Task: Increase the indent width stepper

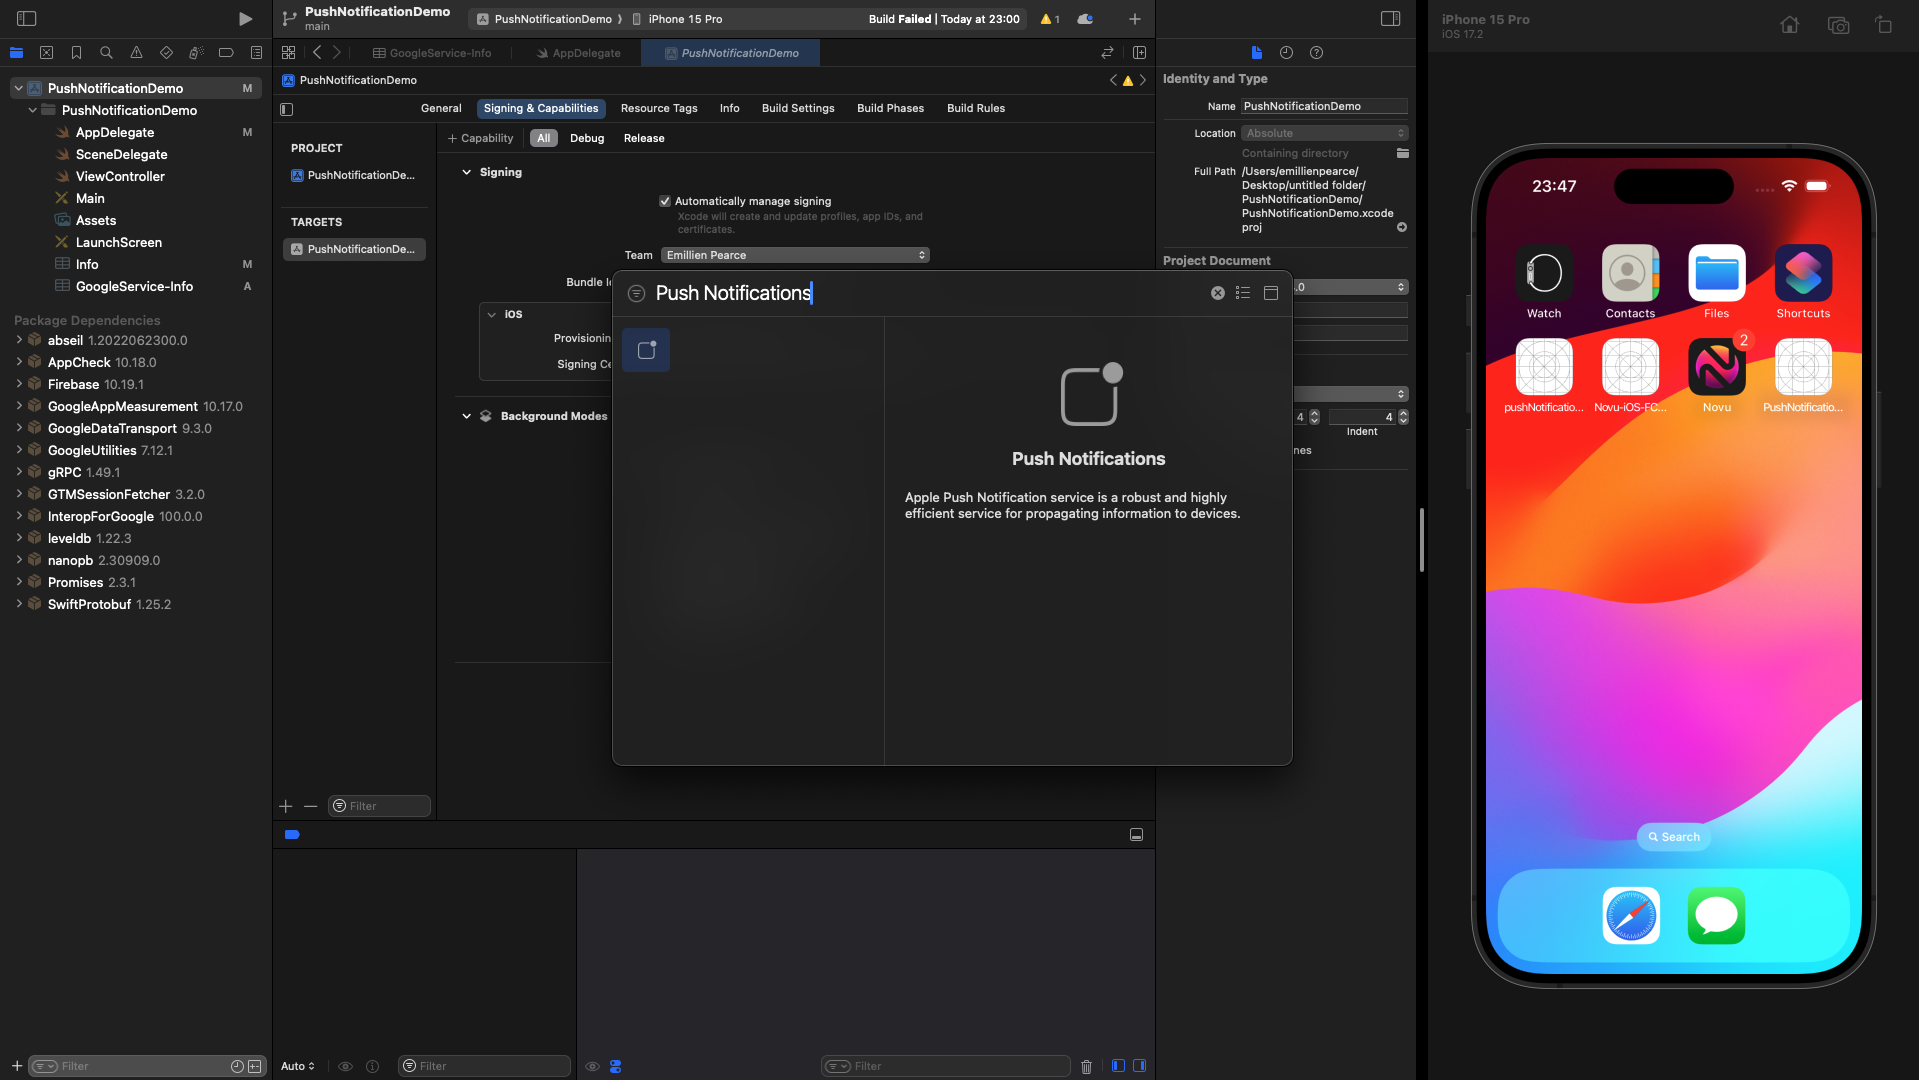Action: 1403,413
